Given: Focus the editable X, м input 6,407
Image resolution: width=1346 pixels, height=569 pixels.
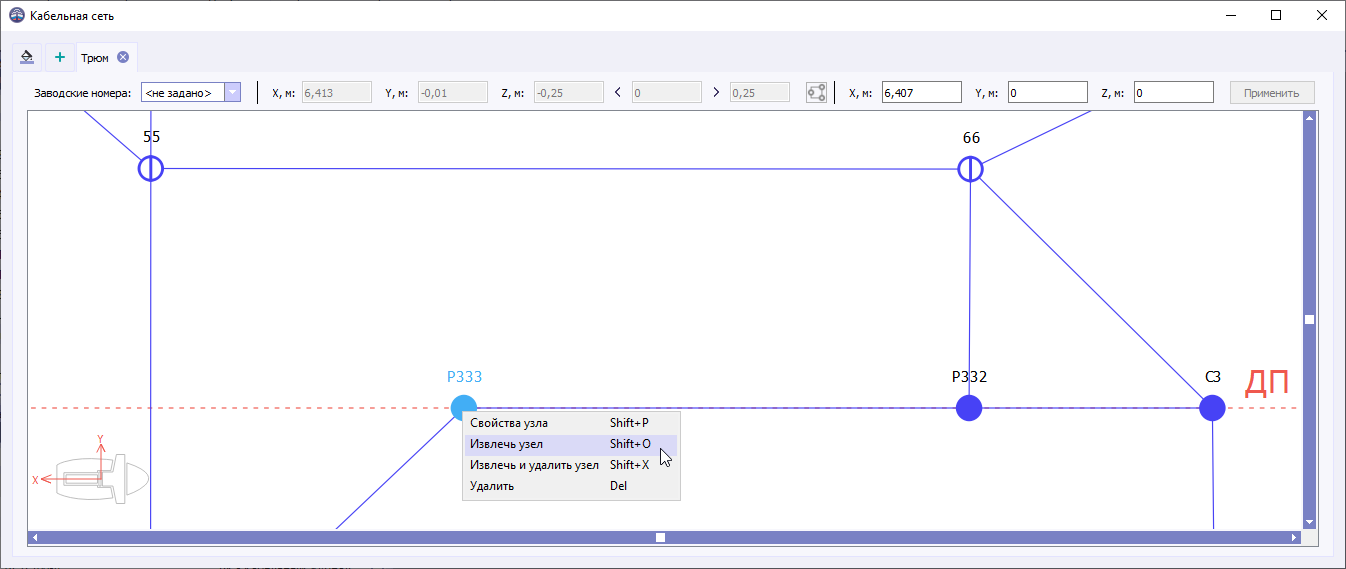Looking at the screenshot, I should click(921, 93).
